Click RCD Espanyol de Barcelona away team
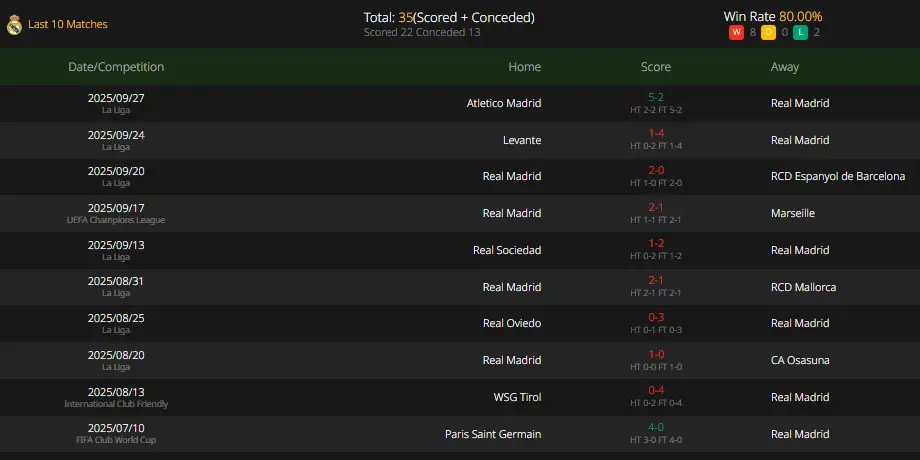Viewport: 920px width, 460px height. click(838, 177)
